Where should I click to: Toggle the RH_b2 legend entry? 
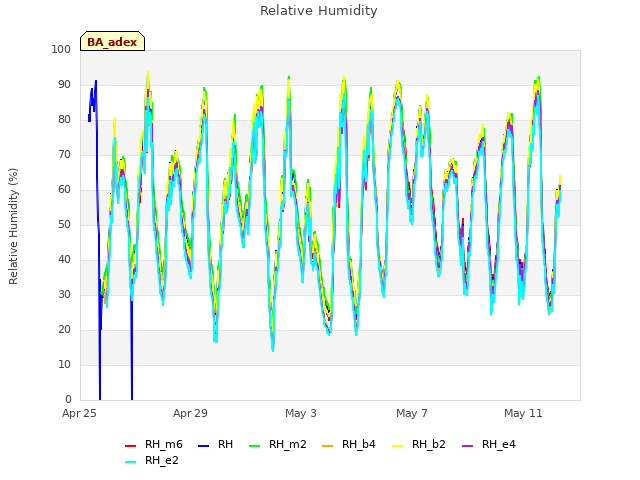[418, 444]
